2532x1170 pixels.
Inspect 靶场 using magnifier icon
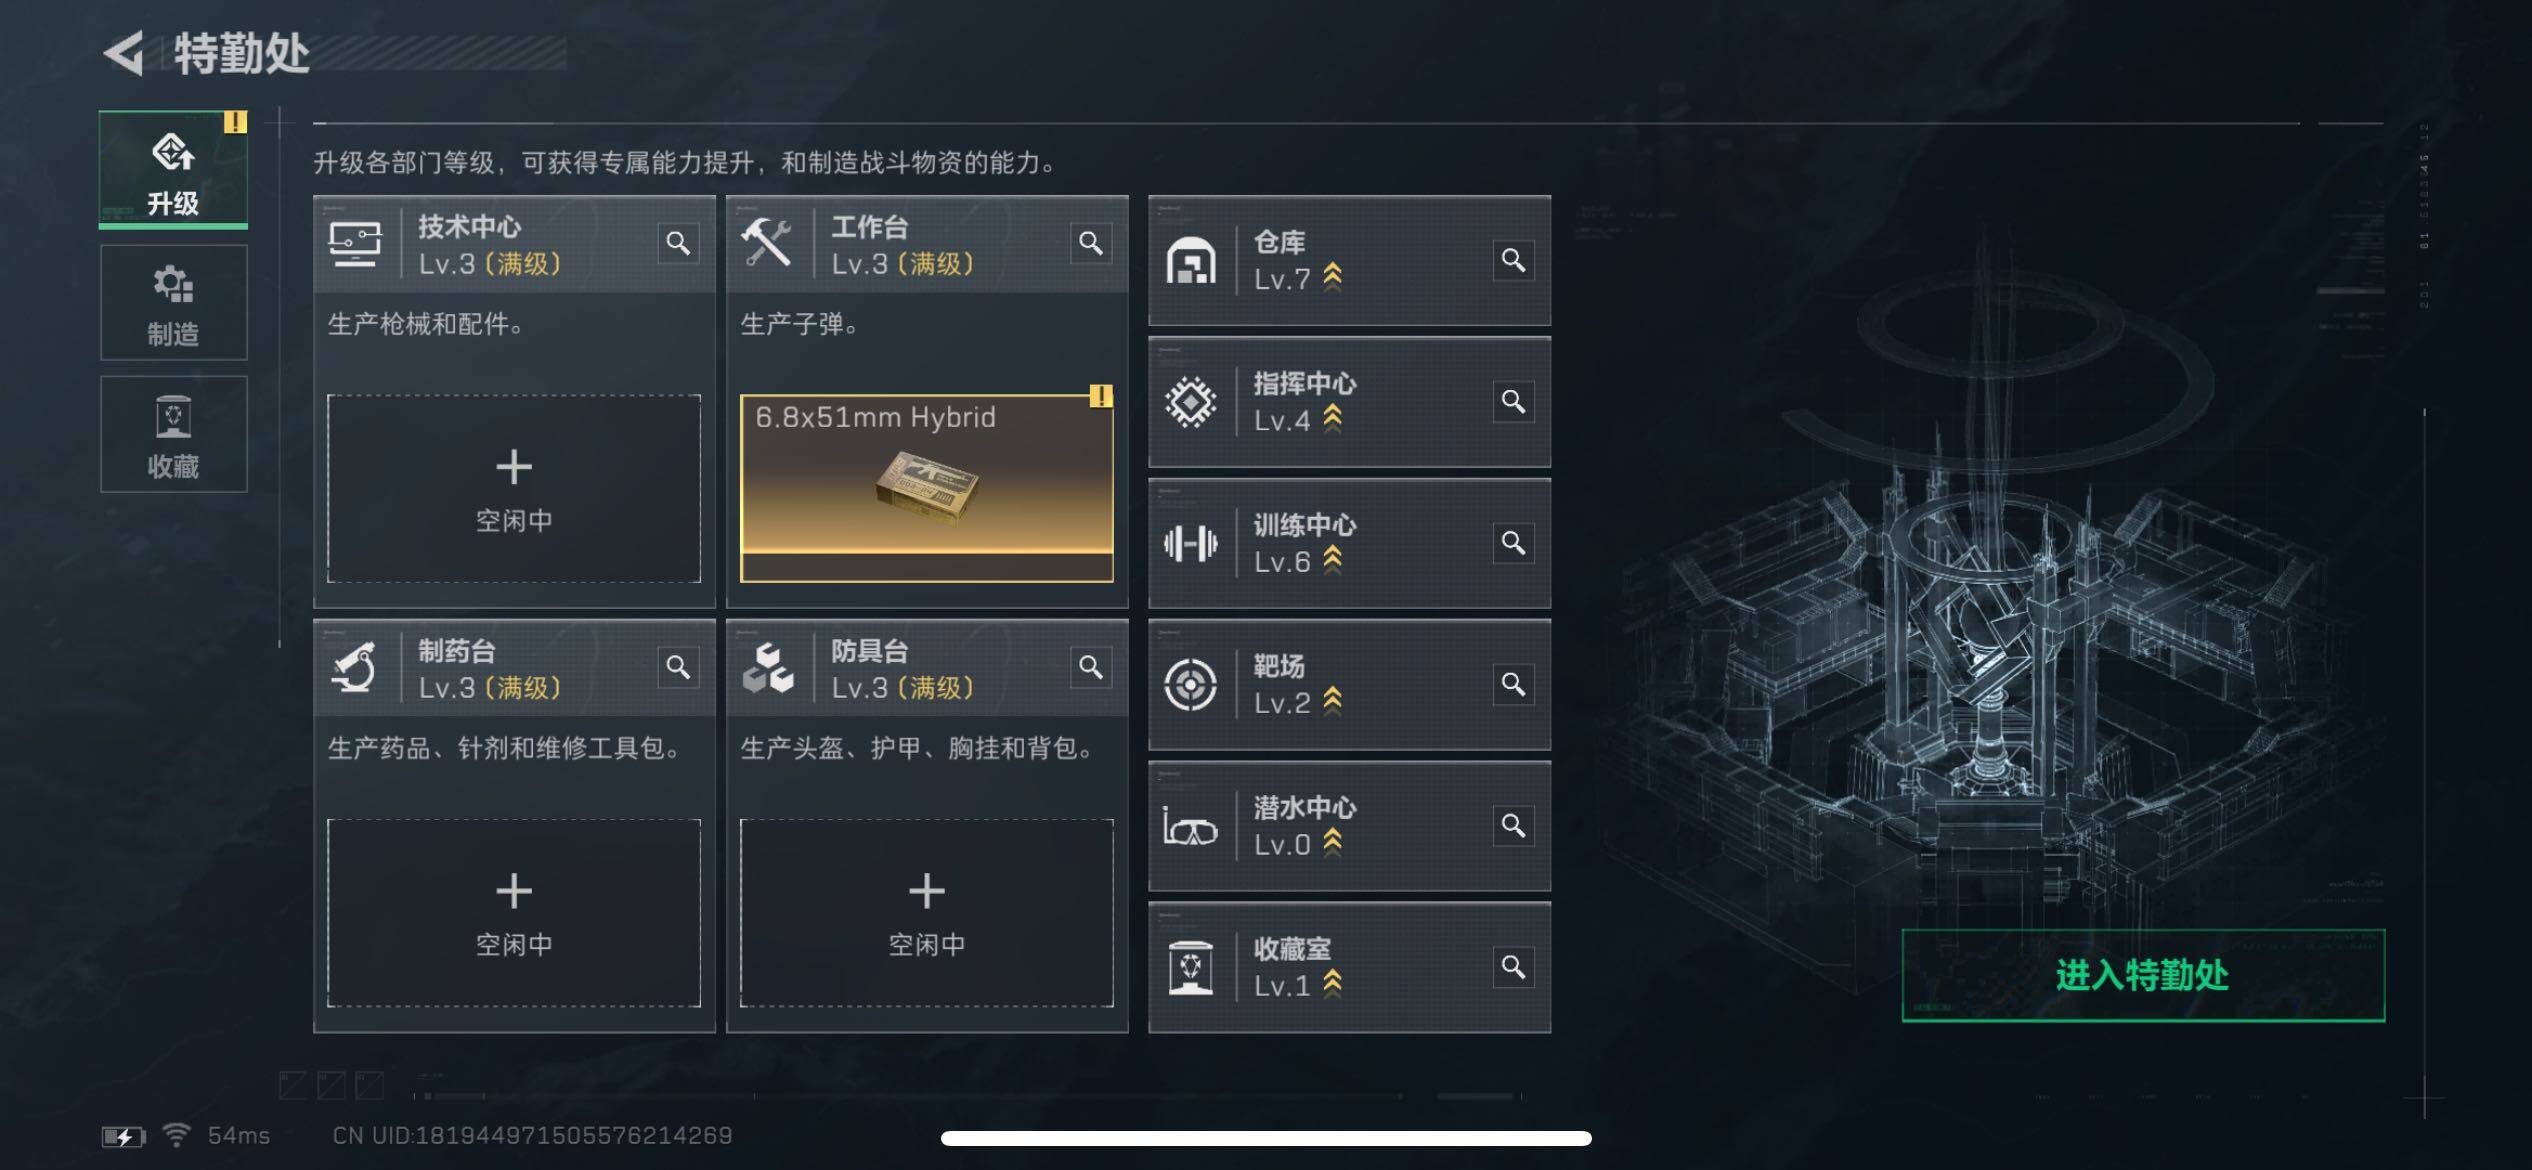[1513, 684]
